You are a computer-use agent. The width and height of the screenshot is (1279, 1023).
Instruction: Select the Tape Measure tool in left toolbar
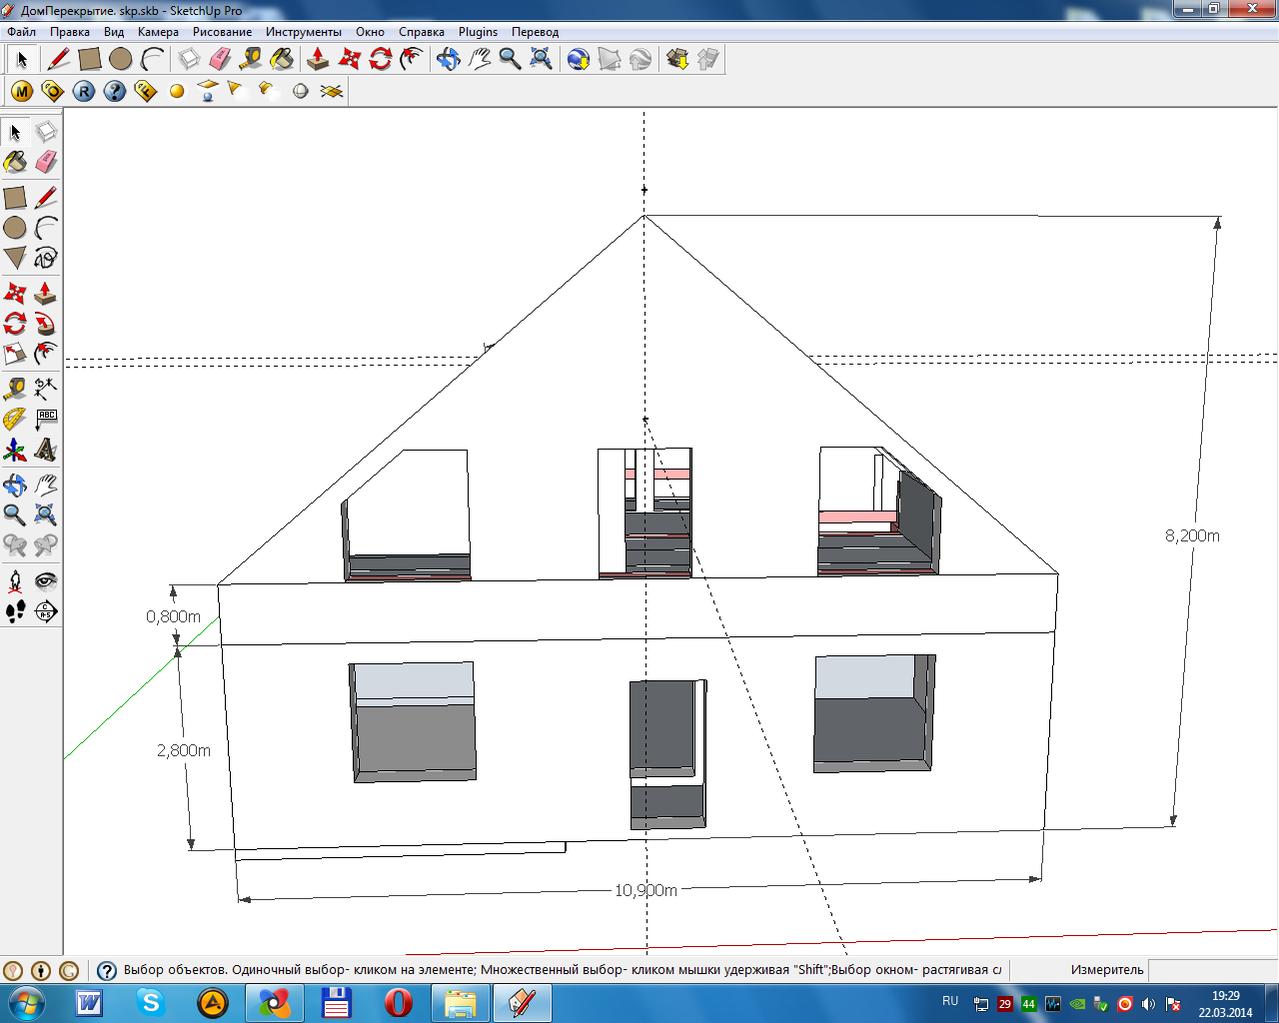point(15,388)
